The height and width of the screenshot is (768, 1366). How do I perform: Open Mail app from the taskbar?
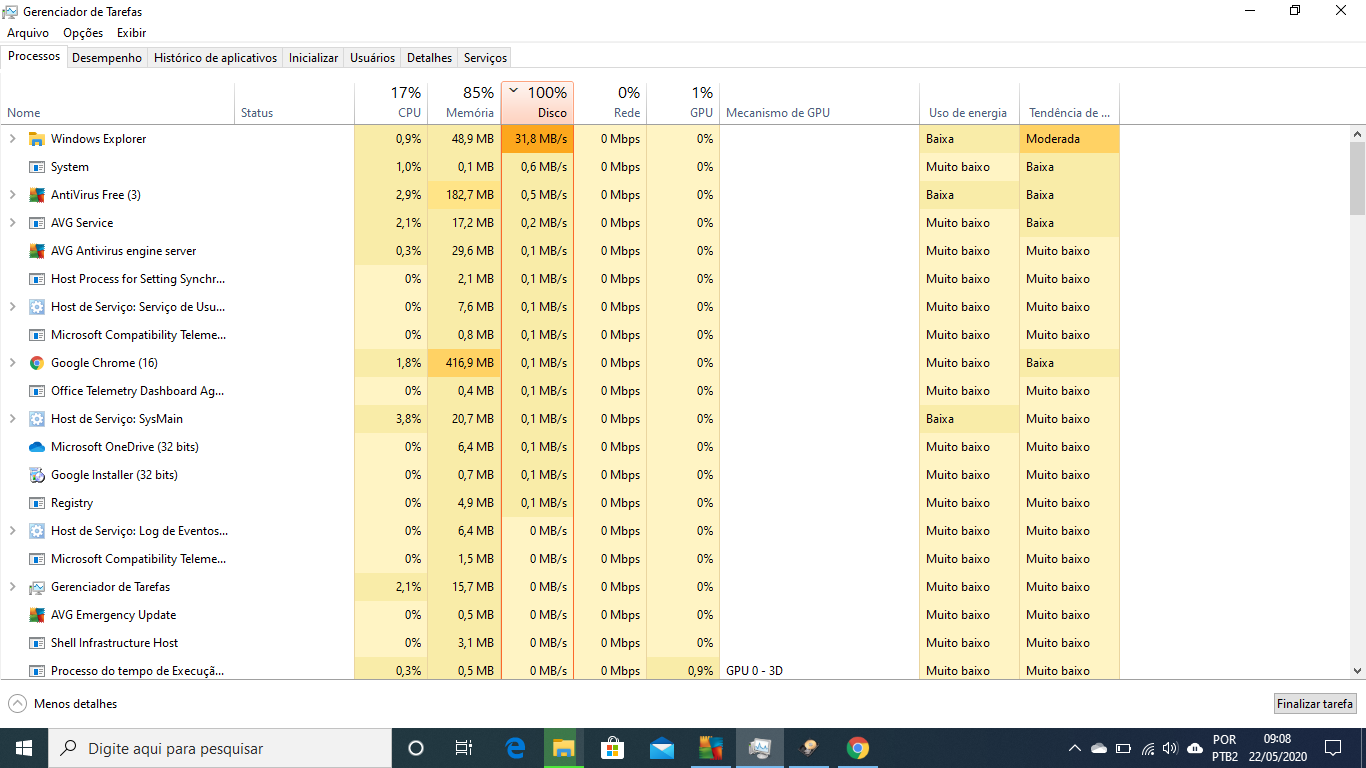661,748
